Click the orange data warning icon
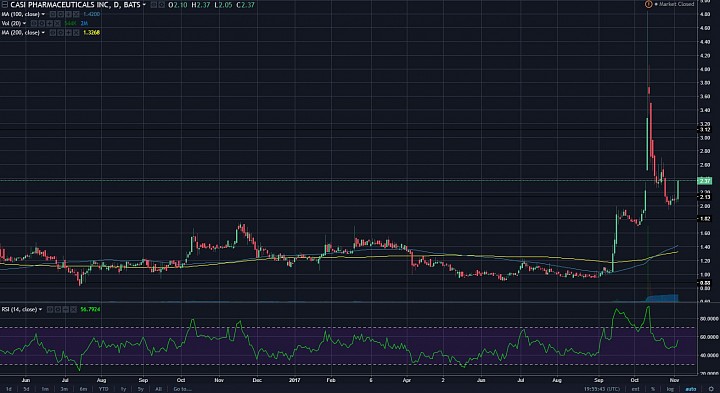 tap(648, 4)
